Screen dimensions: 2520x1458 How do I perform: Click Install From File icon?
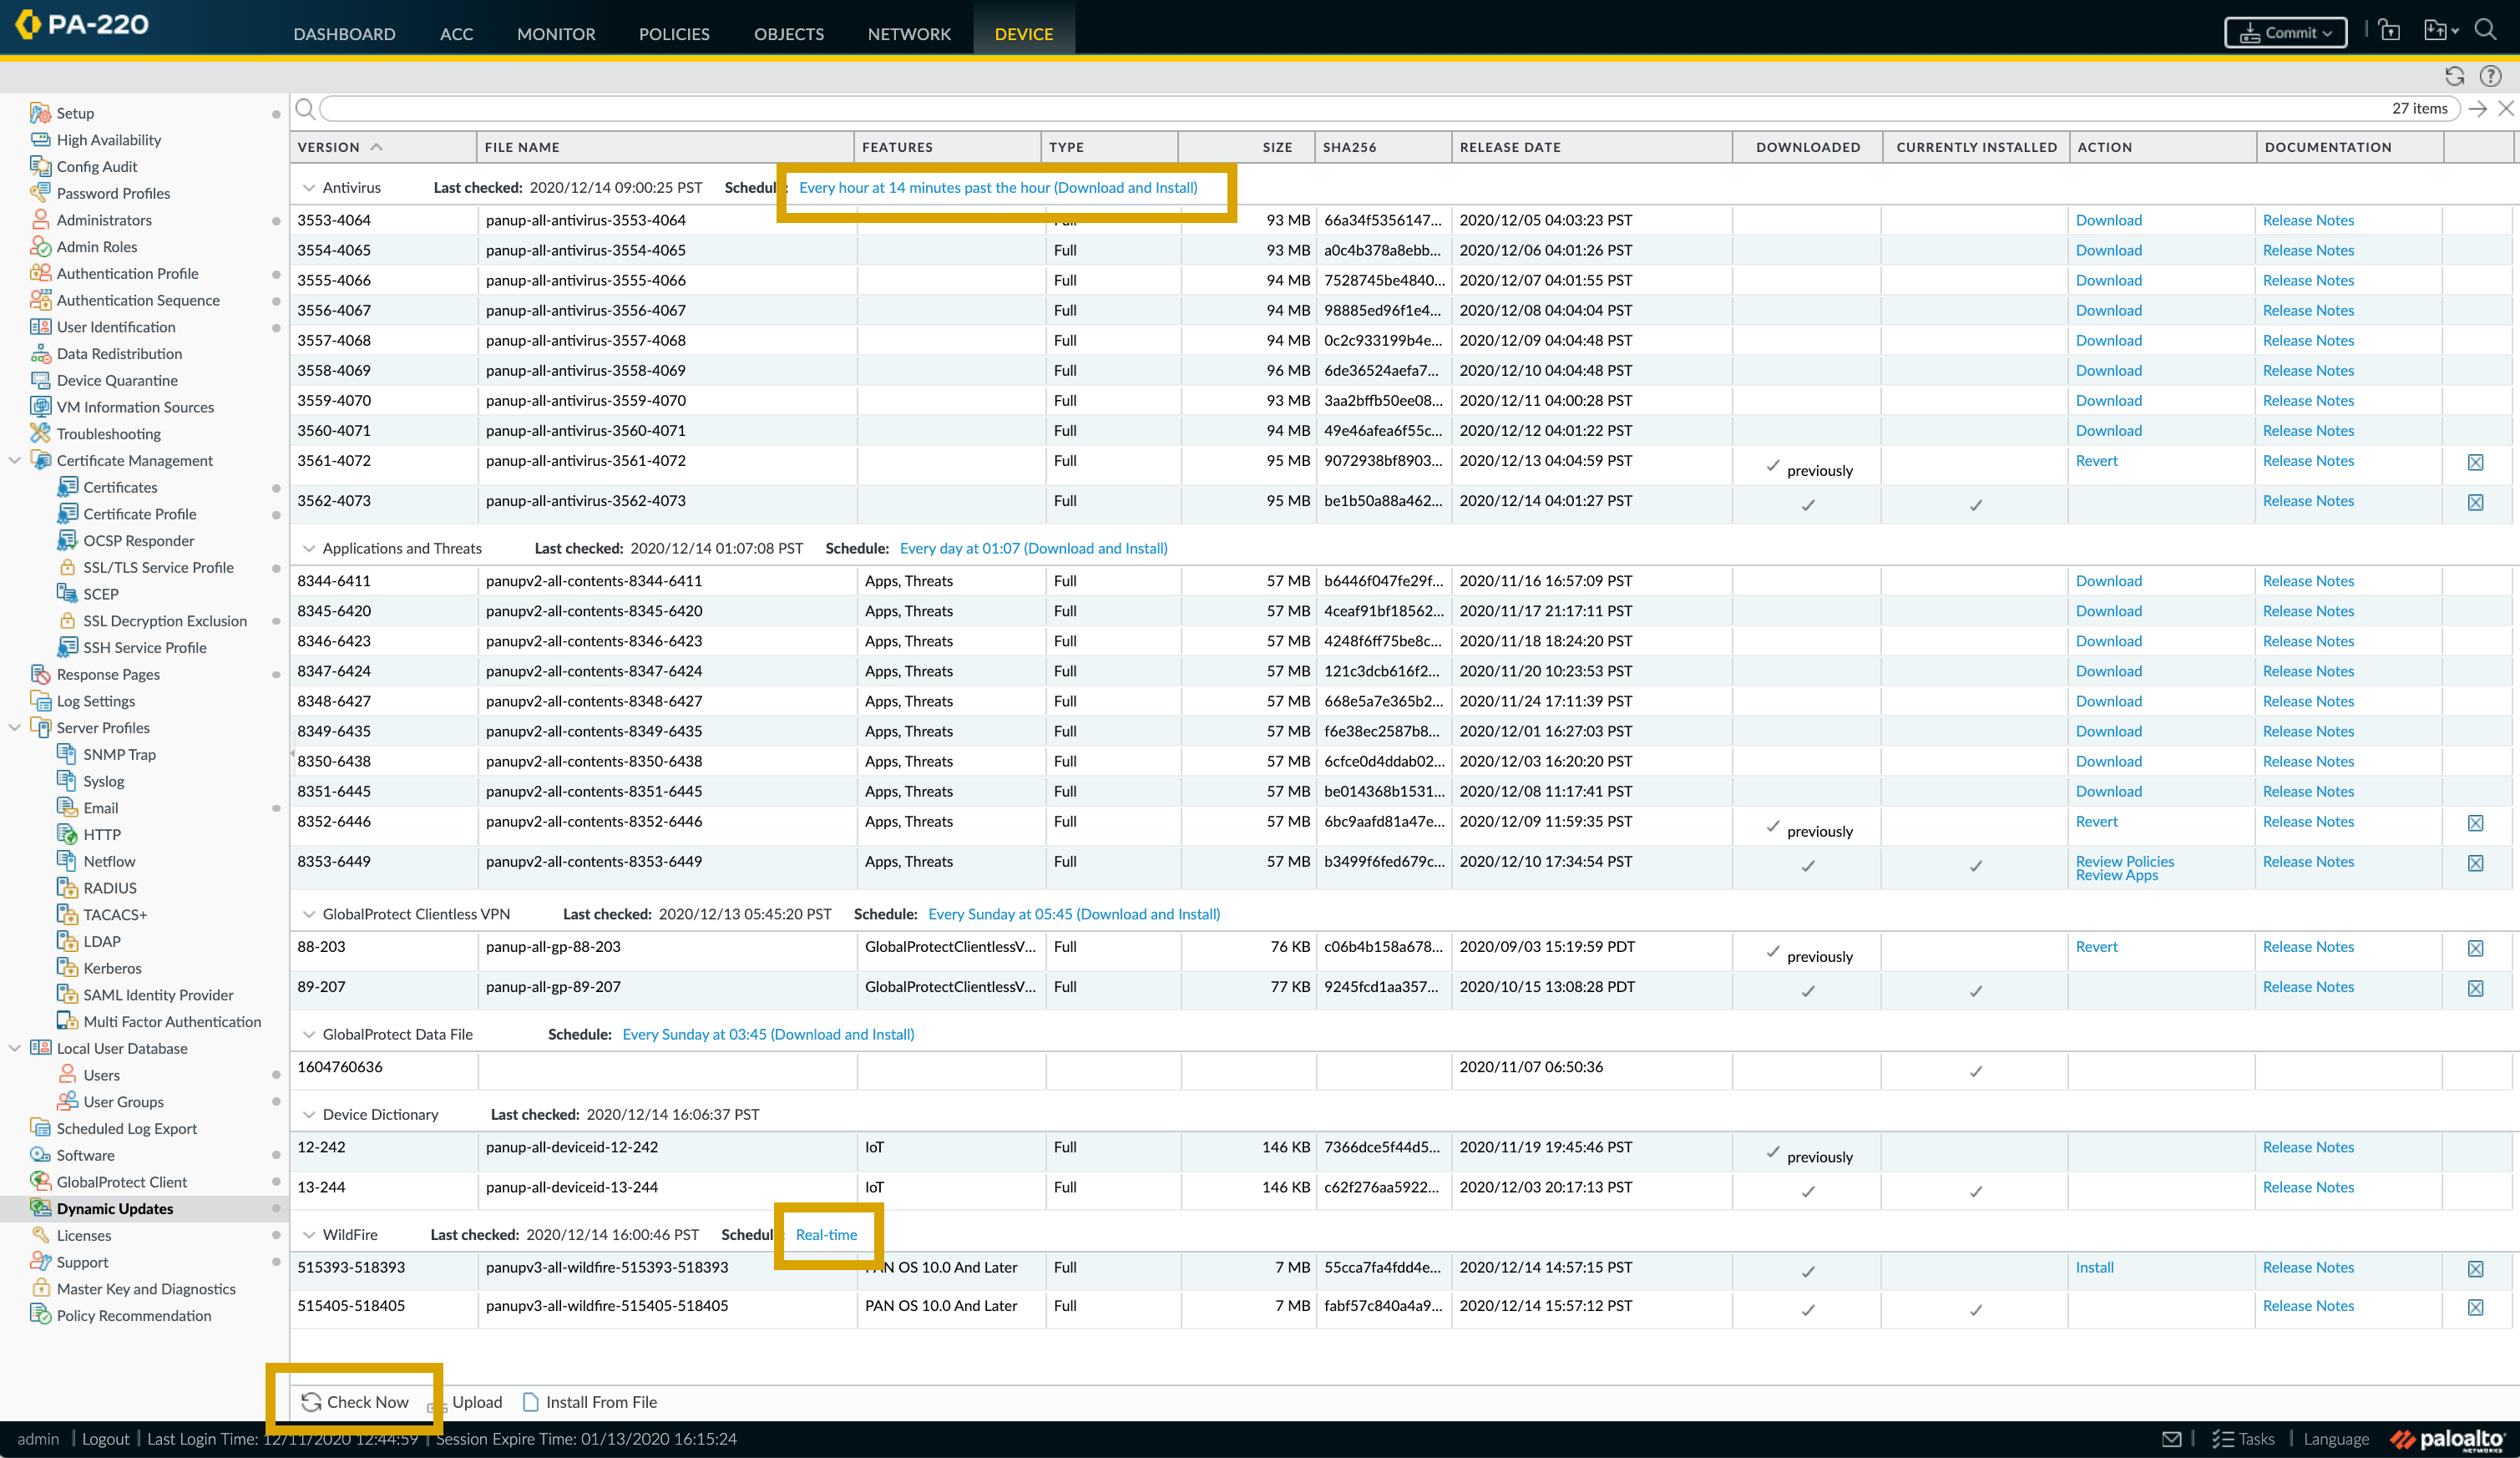(531, 1402)
